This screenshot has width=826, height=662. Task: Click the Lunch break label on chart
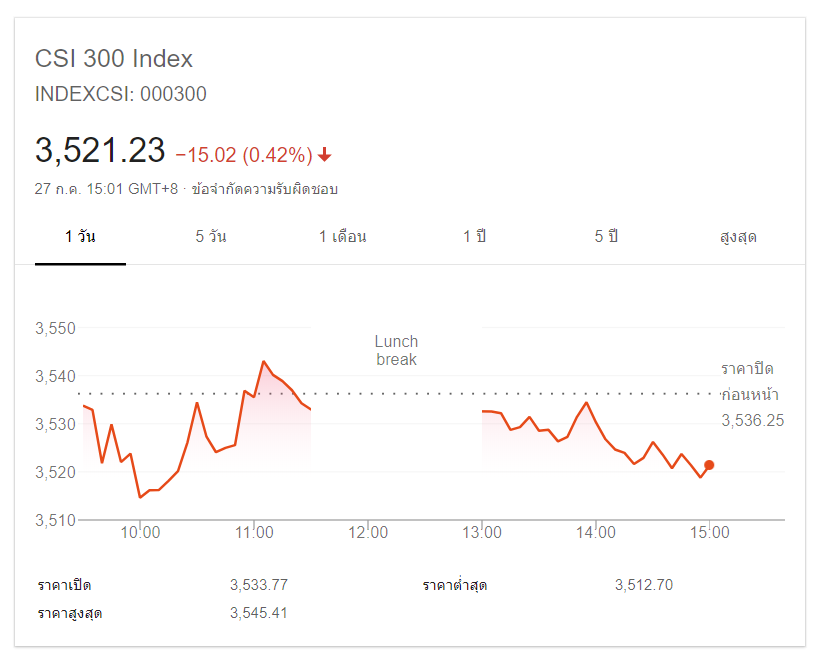coord(396,350)
